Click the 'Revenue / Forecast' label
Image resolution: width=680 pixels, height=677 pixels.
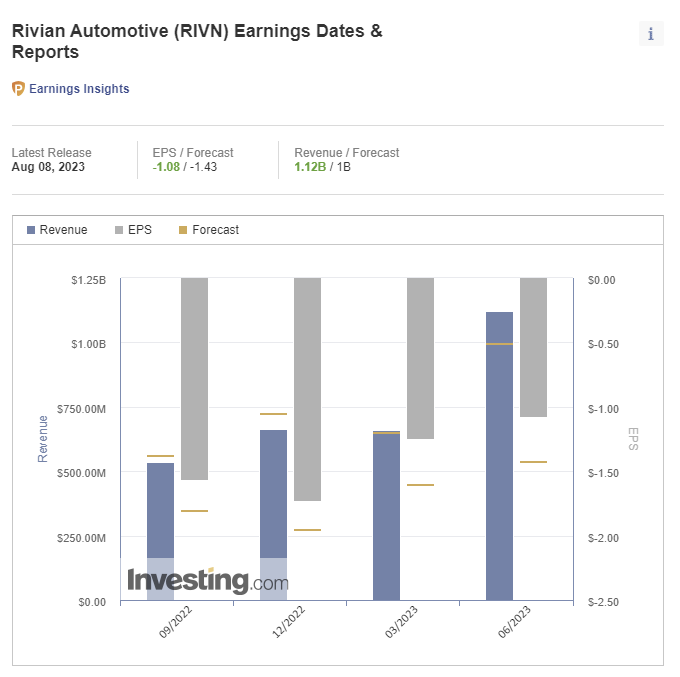tap(347, 153)
